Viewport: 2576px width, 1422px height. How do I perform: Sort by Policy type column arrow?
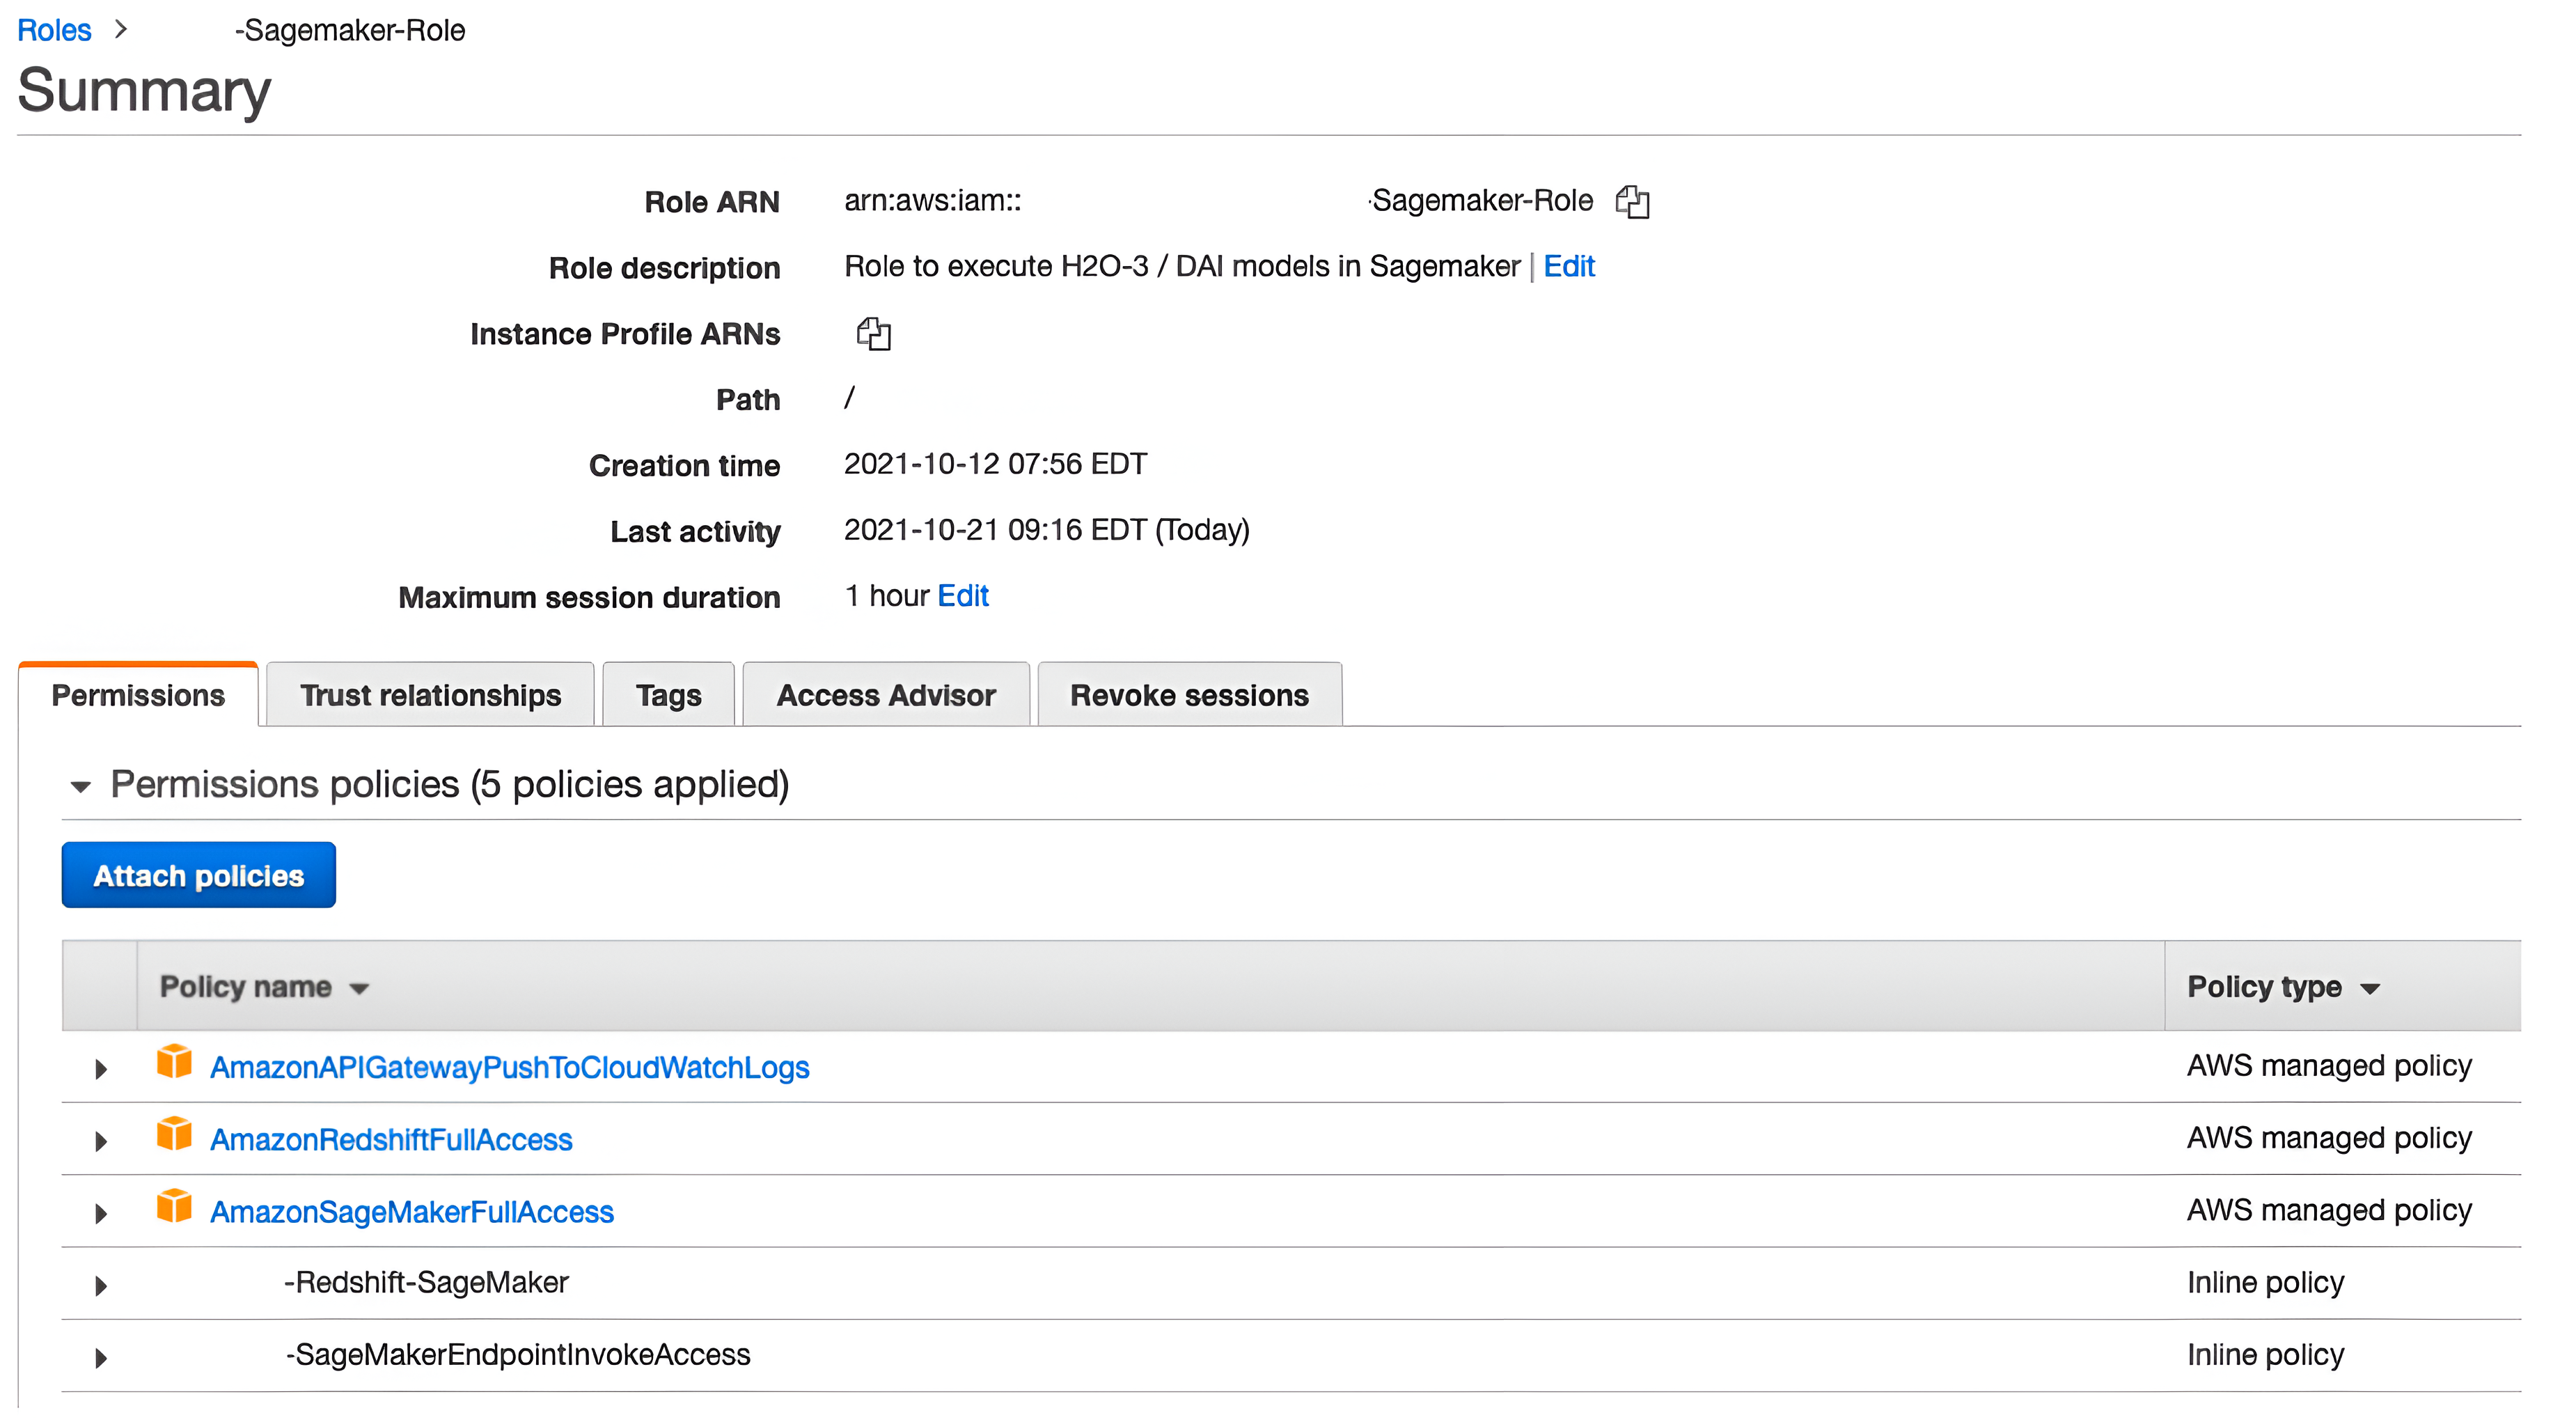click(2369, 988)
